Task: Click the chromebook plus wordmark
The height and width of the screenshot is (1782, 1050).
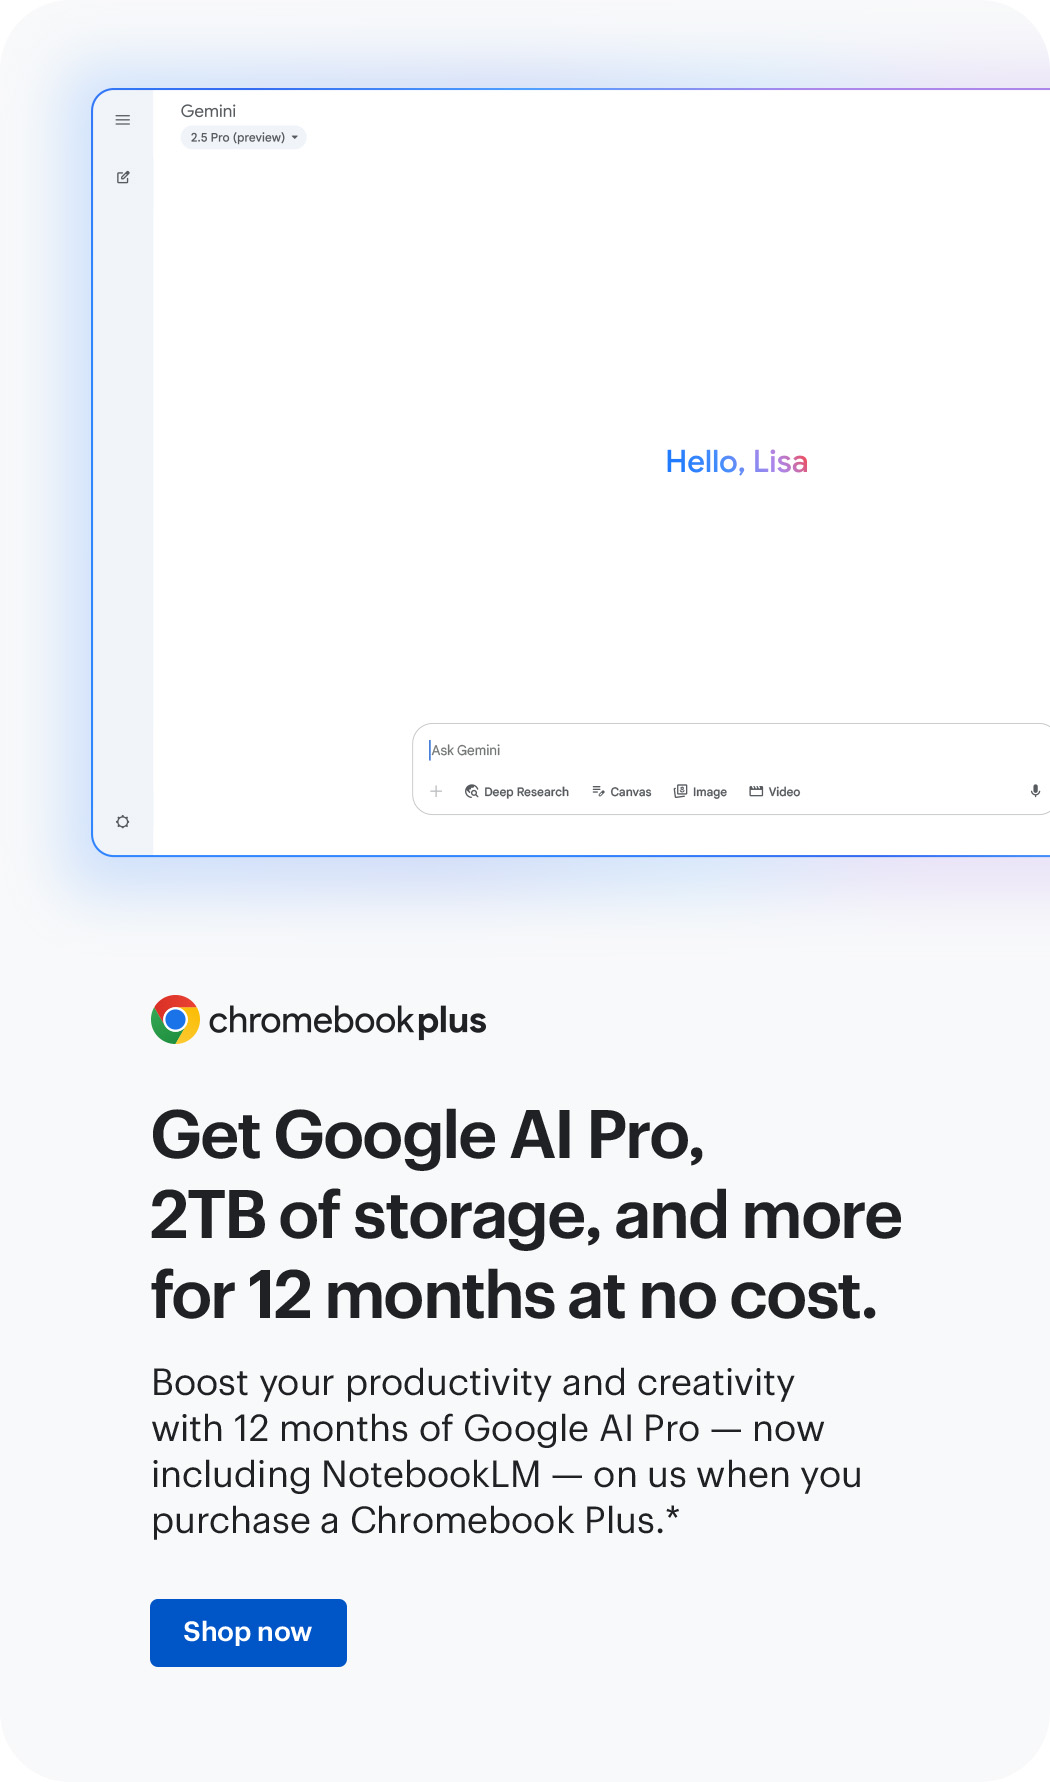Action: [x=347, y=1021]
